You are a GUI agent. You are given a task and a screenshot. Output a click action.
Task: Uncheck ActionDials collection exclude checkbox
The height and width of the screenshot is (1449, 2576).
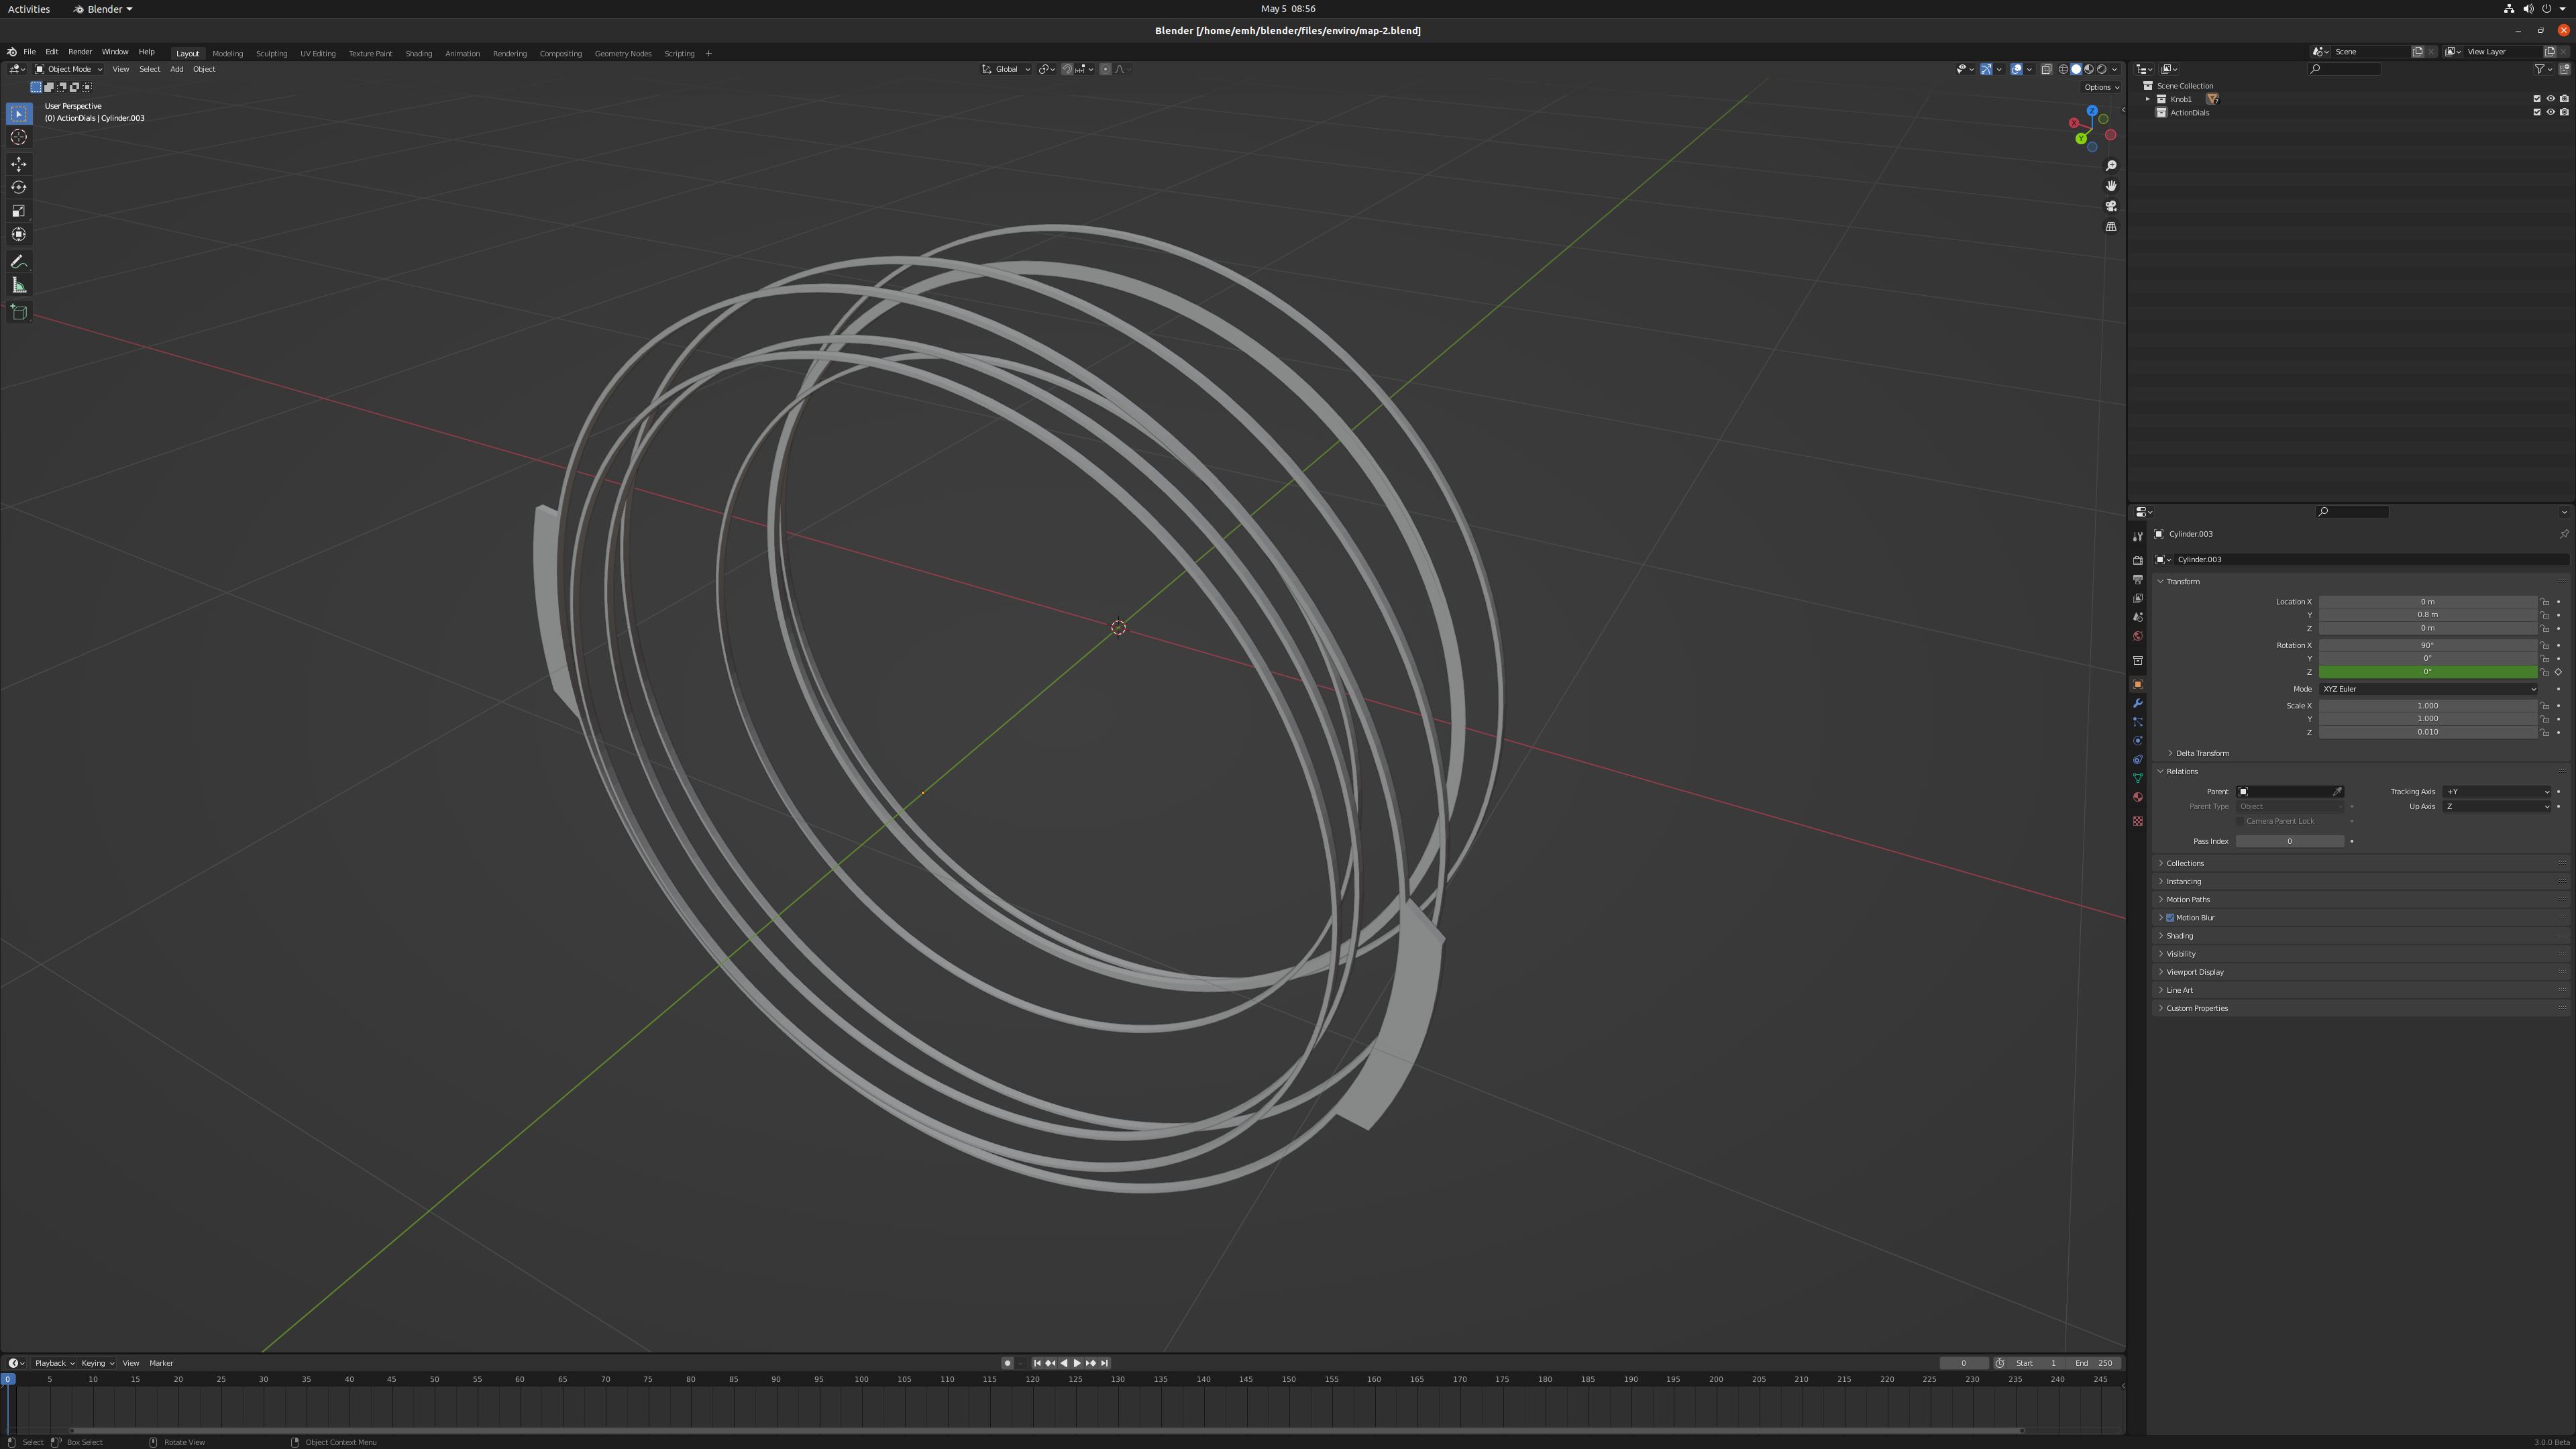coord(2537,112)
